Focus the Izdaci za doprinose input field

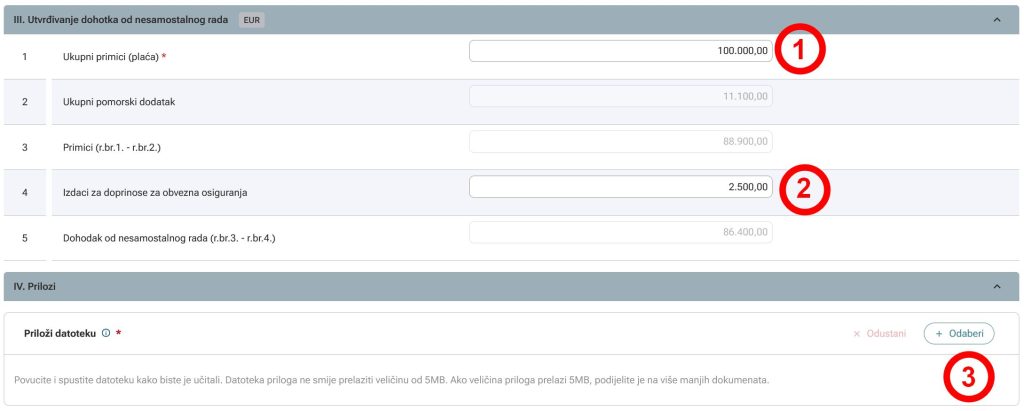coord(620,187)
